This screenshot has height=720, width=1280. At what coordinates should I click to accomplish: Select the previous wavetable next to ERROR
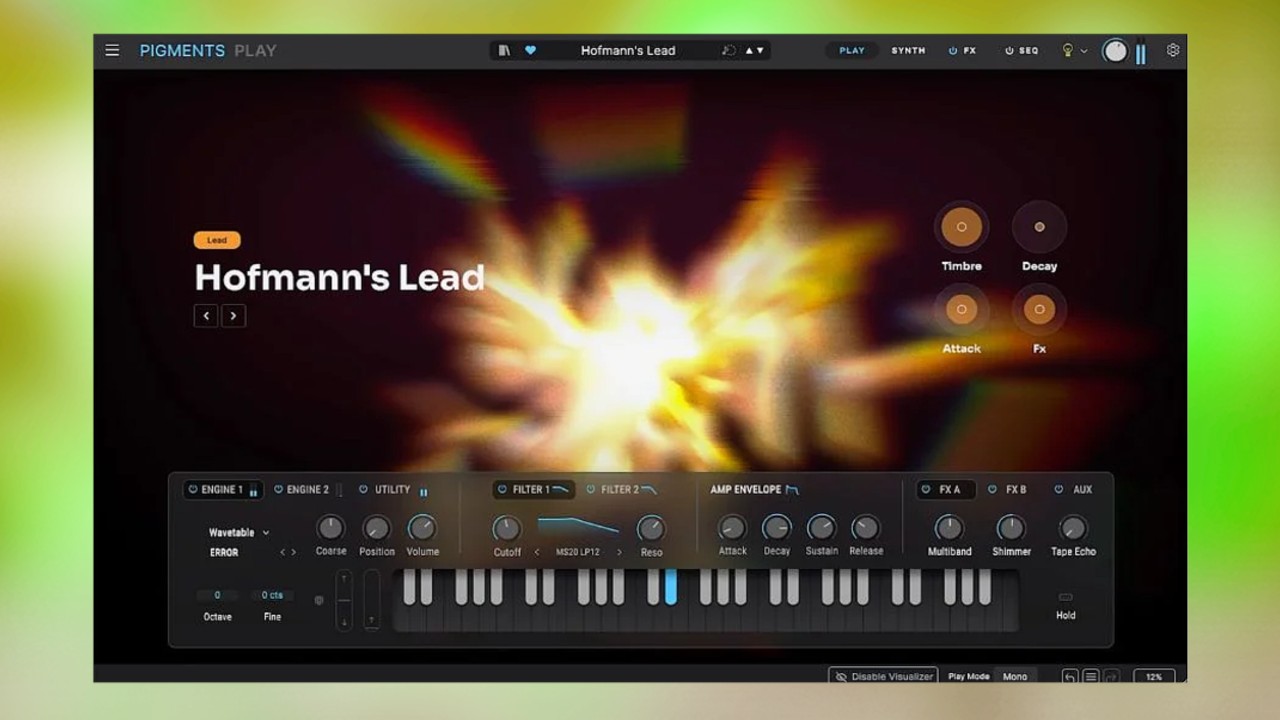pos(283,552)
